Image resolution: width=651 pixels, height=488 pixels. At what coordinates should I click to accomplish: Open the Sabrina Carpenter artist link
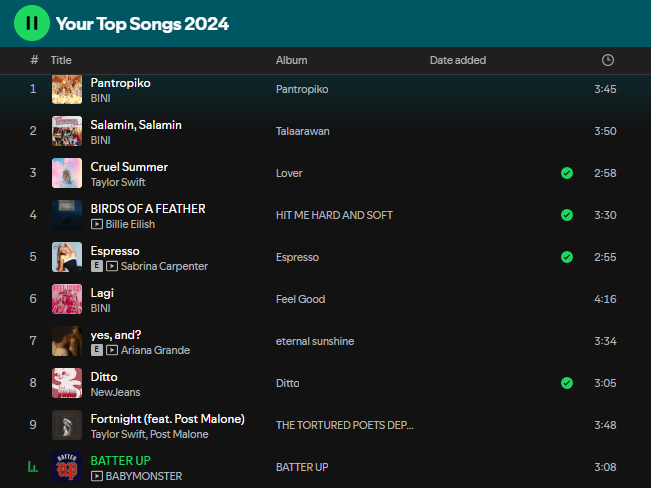(x=164, y=266)
